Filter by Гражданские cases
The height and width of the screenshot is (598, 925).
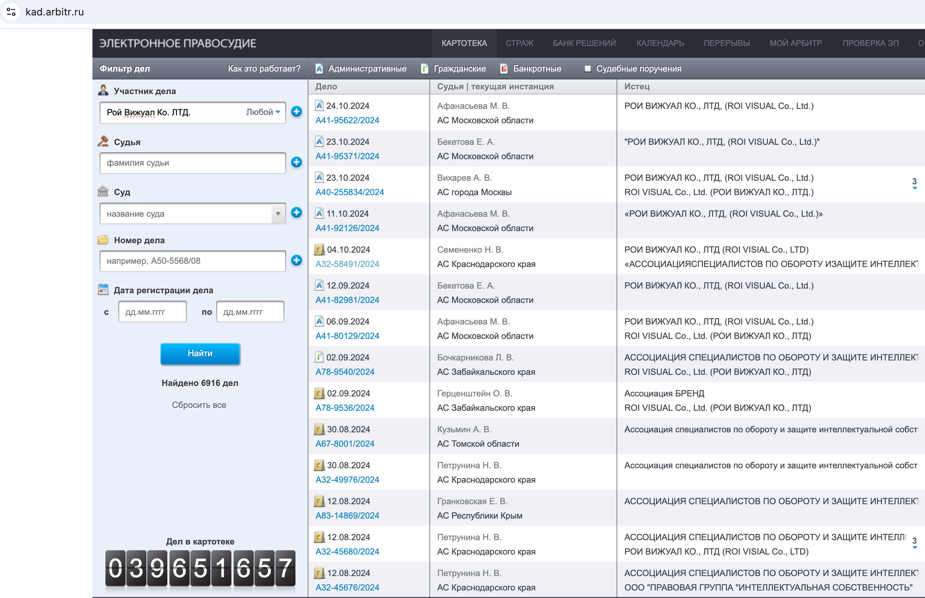pyautogui.click(x=453, y=69)
